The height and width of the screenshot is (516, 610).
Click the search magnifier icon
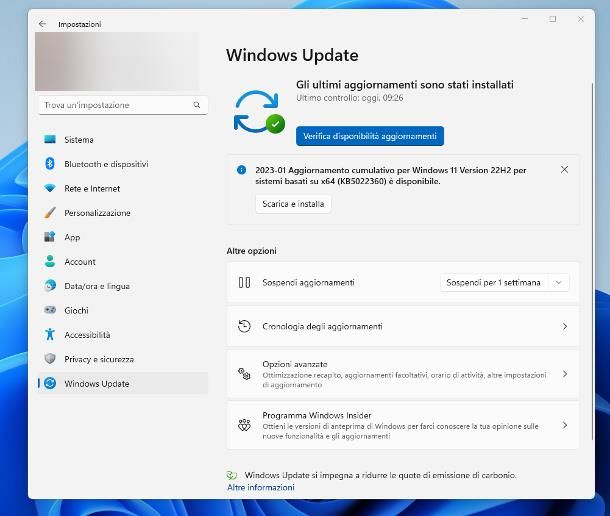pos(197,105)
